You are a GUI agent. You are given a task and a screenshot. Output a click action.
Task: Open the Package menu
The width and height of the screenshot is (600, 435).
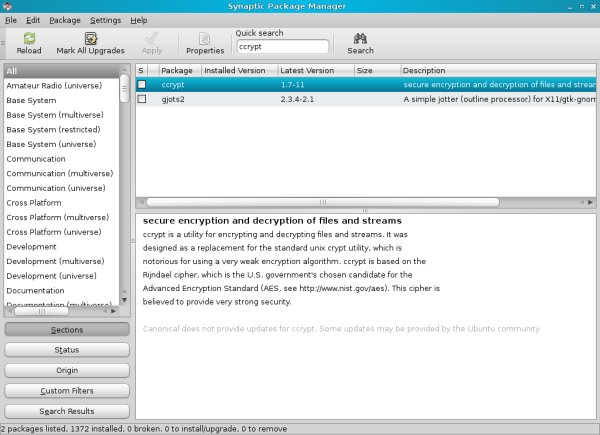pos(65,20)
